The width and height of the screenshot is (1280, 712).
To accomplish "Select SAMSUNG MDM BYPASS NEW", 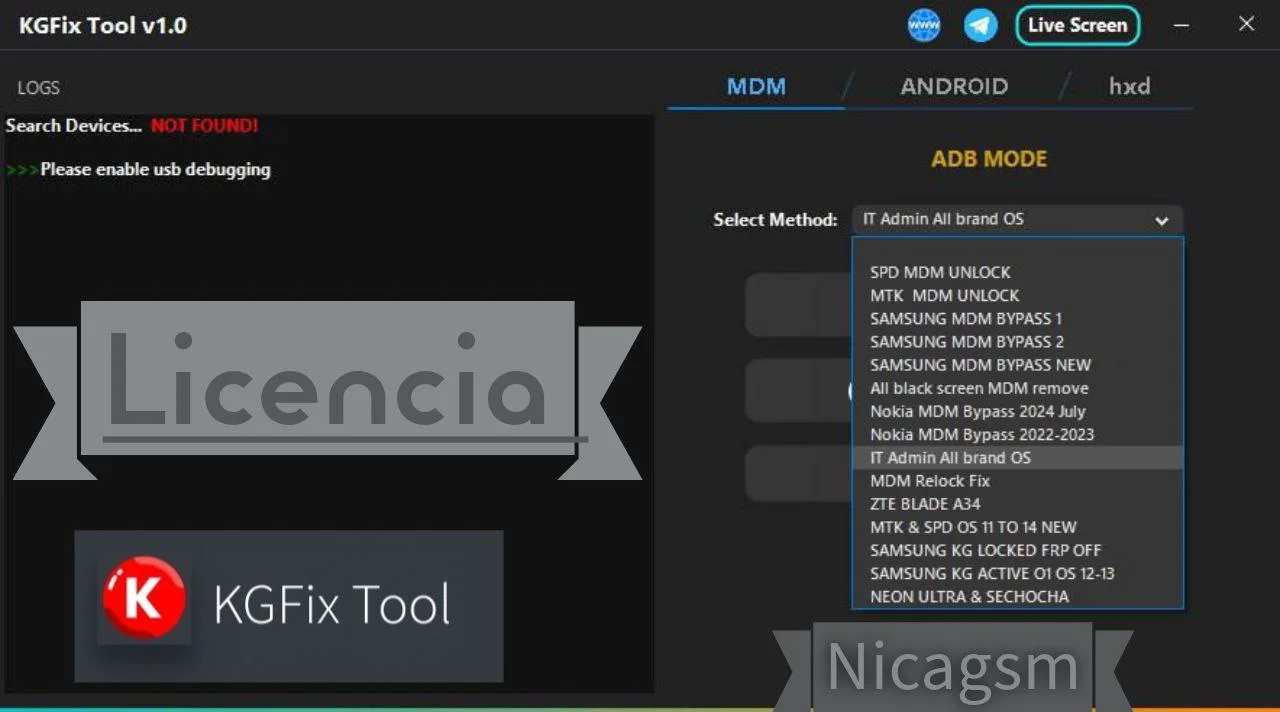I will pos(1017,365).
